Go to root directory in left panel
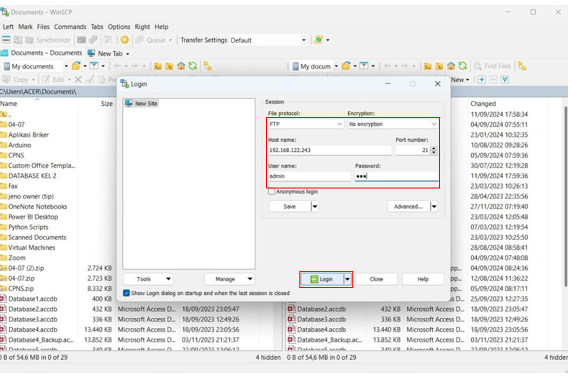 pos(169,66)
